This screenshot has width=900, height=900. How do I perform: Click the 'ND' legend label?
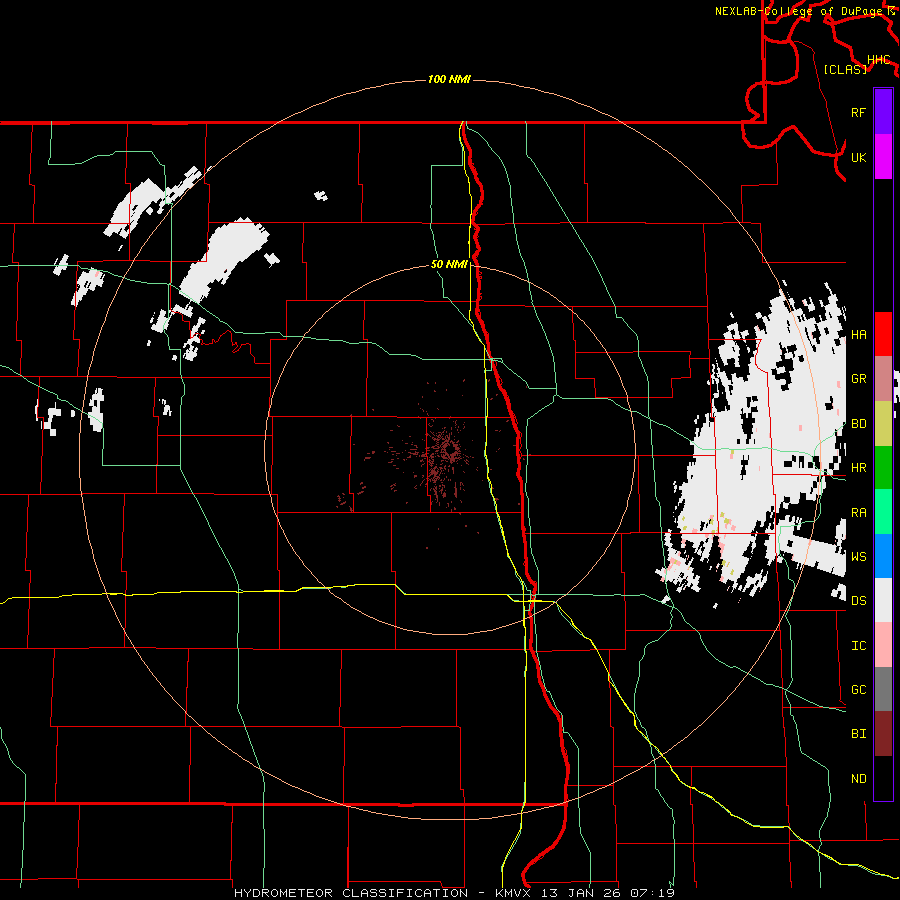(x=858, y=778)
